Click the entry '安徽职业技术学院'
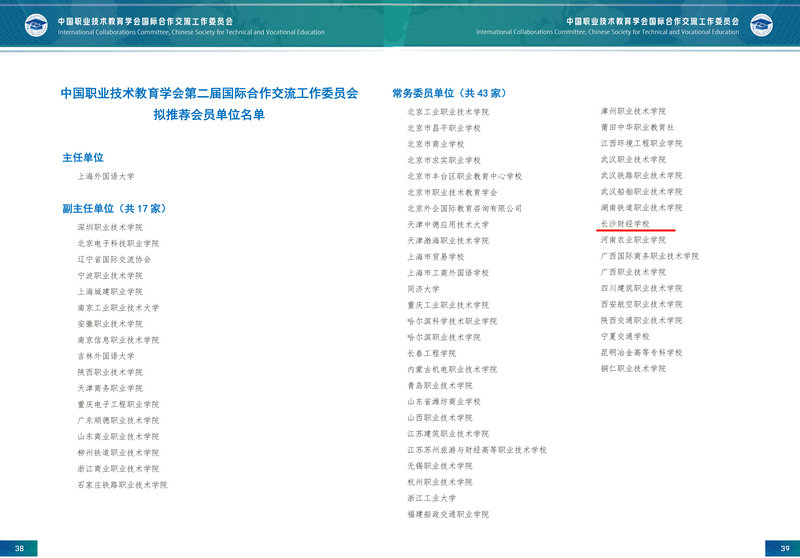The width and height of the screenshot is (800, 558). (110, 324)
